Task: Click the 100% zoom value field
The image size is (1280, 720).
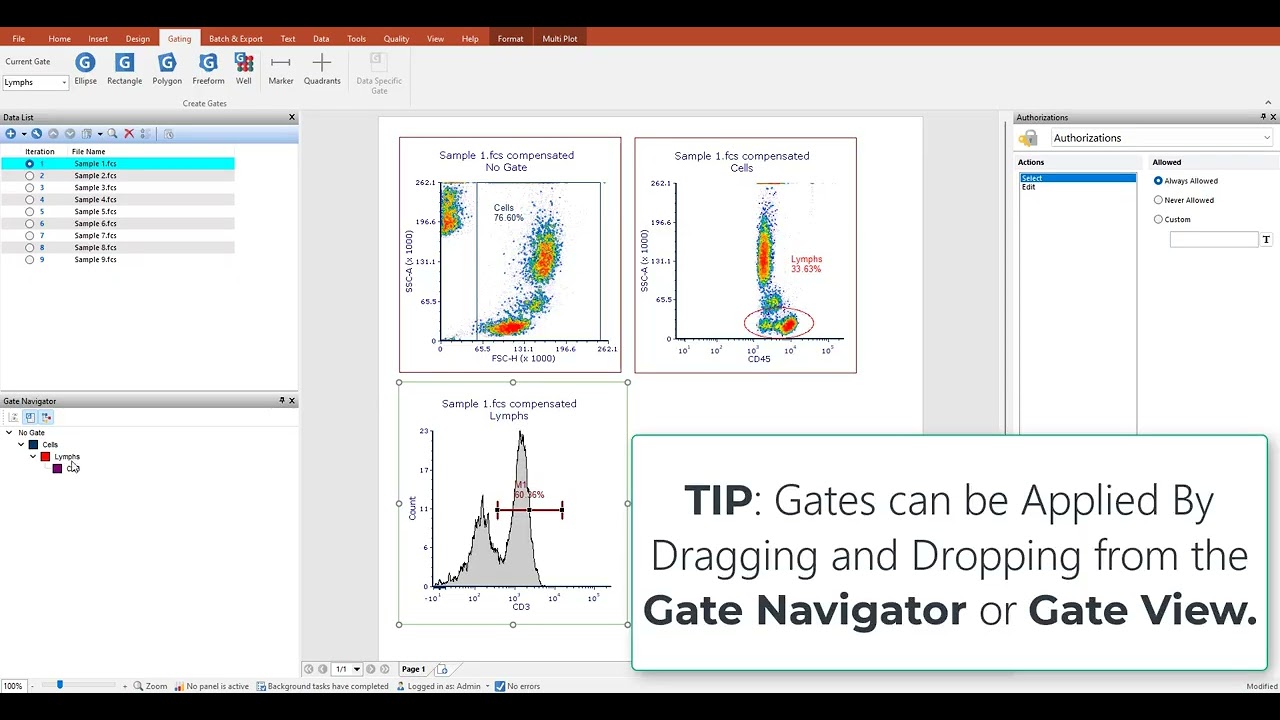Action: [12, 686]
